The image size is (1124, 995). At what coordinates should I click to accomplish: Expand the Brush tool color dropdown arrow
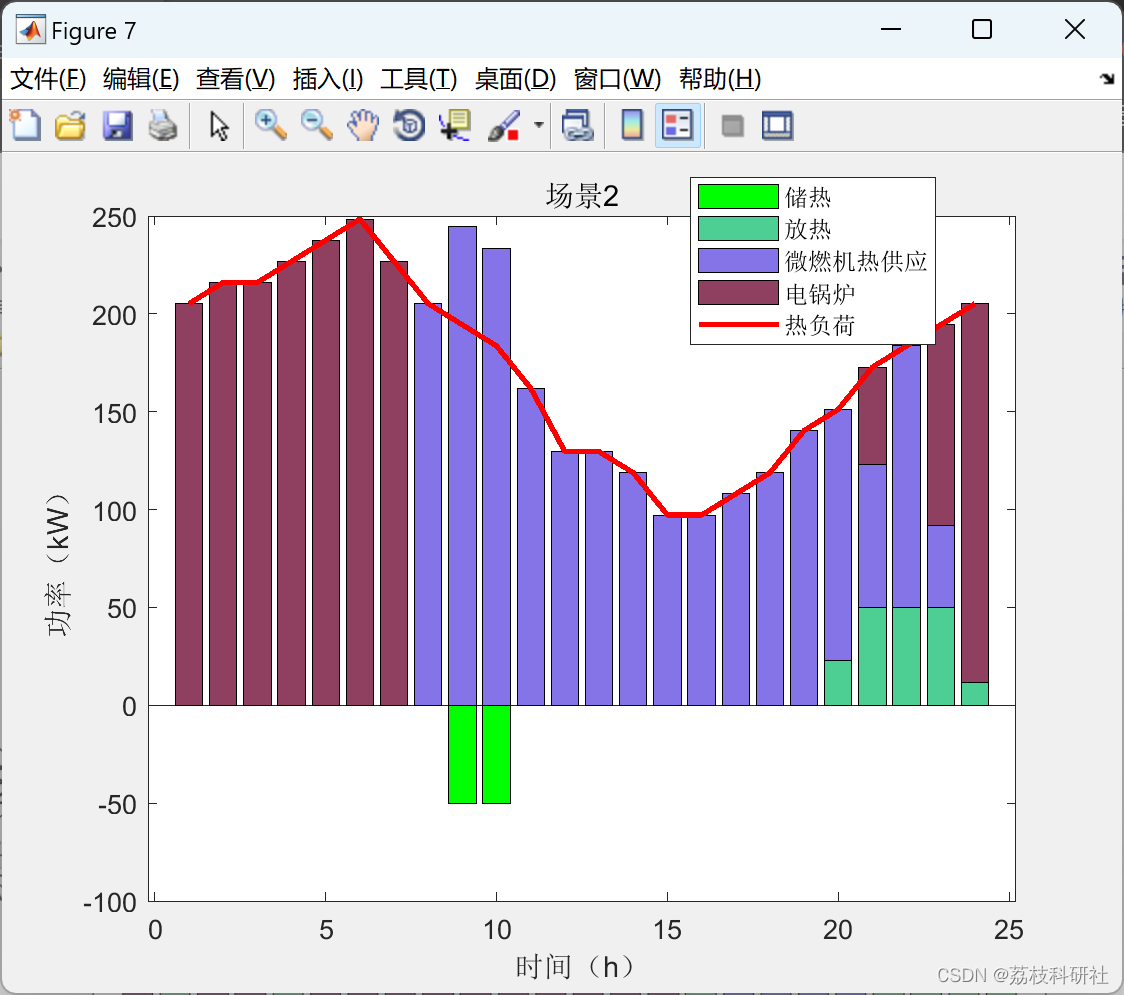[x=539, y=125]
